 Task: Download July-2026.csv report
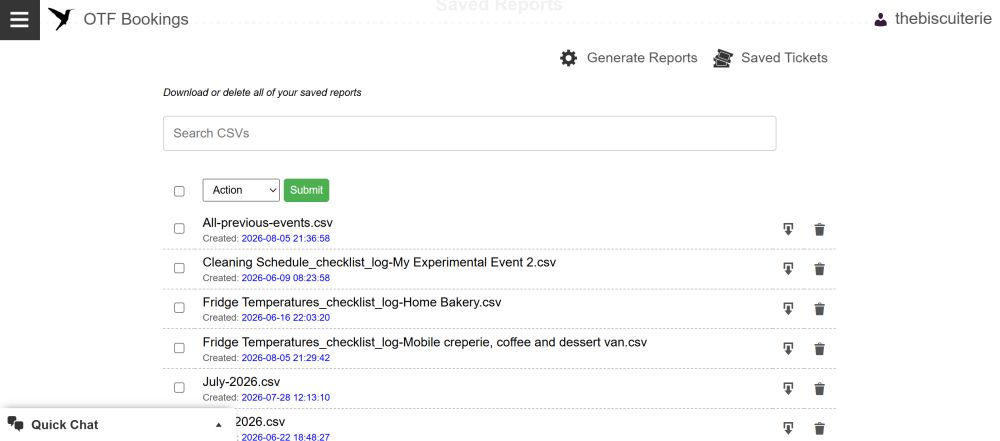788,389
